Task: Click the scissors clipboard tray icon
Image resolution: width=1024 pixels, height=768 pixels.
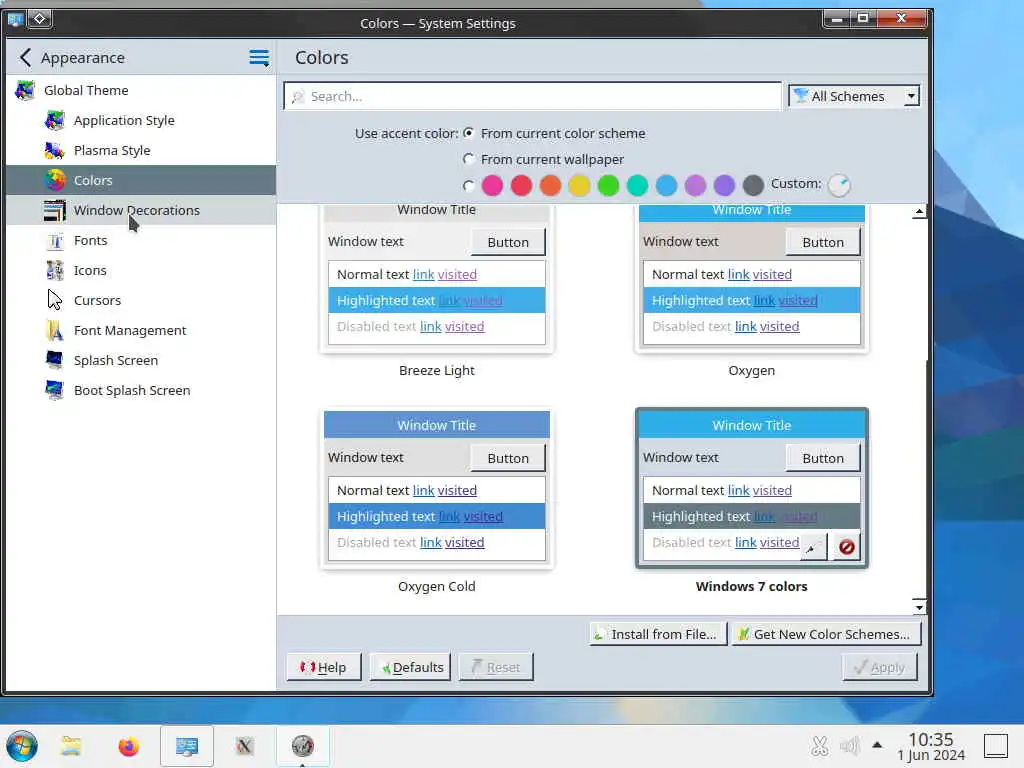Action: [820, 745]
